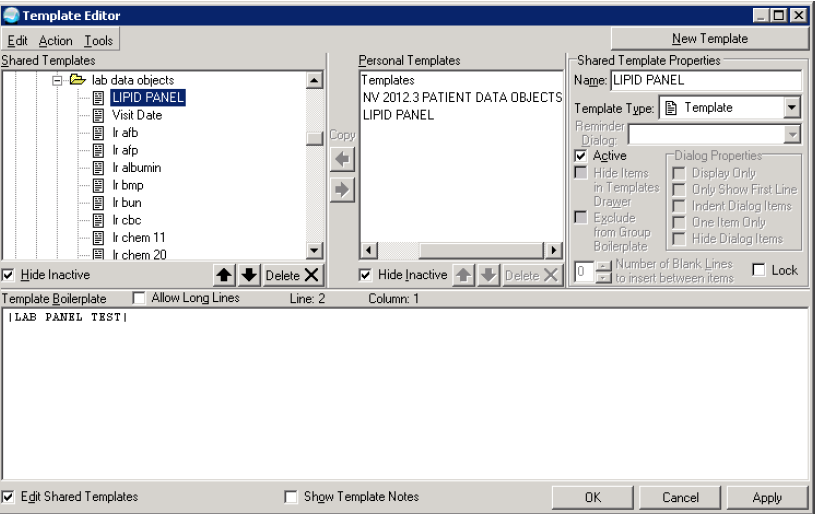
Task: Click in the Template Boilerplate text area
Action: click(x=407, y=393)
